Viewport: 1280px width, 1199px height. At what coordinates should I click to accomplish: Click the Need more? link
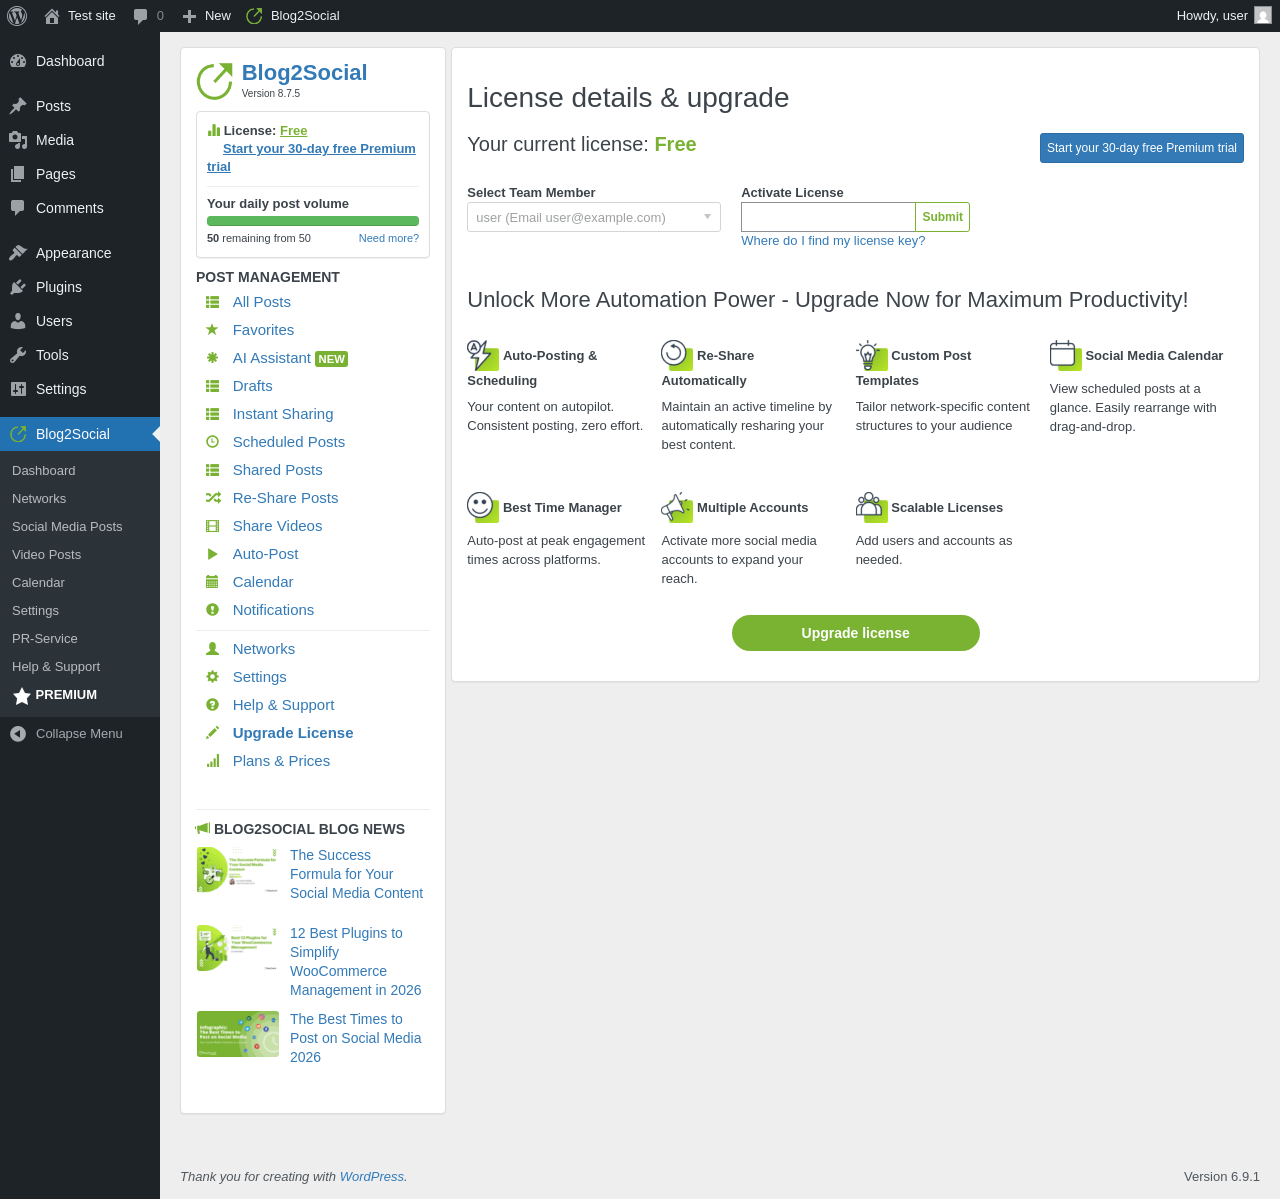[389, 238]
